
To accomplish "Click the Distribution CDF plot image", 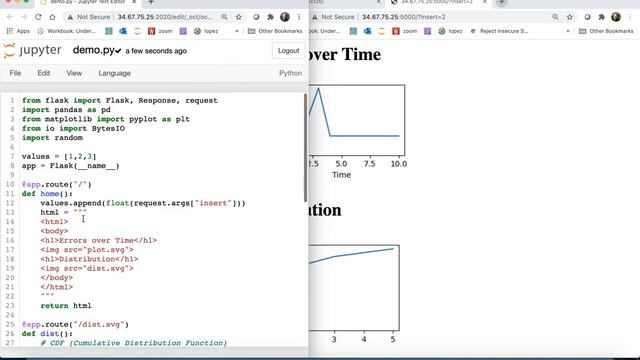I will [354, 293].
